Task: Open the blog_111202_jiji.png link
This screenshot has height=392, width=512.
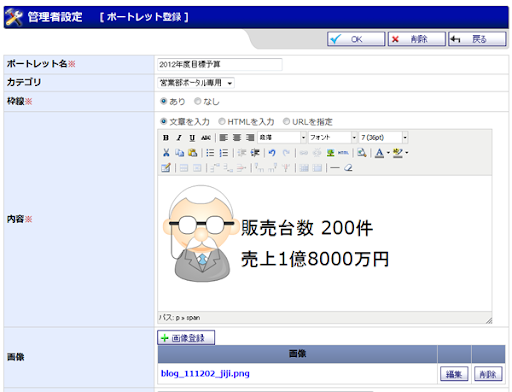Action: coord(205,373)
